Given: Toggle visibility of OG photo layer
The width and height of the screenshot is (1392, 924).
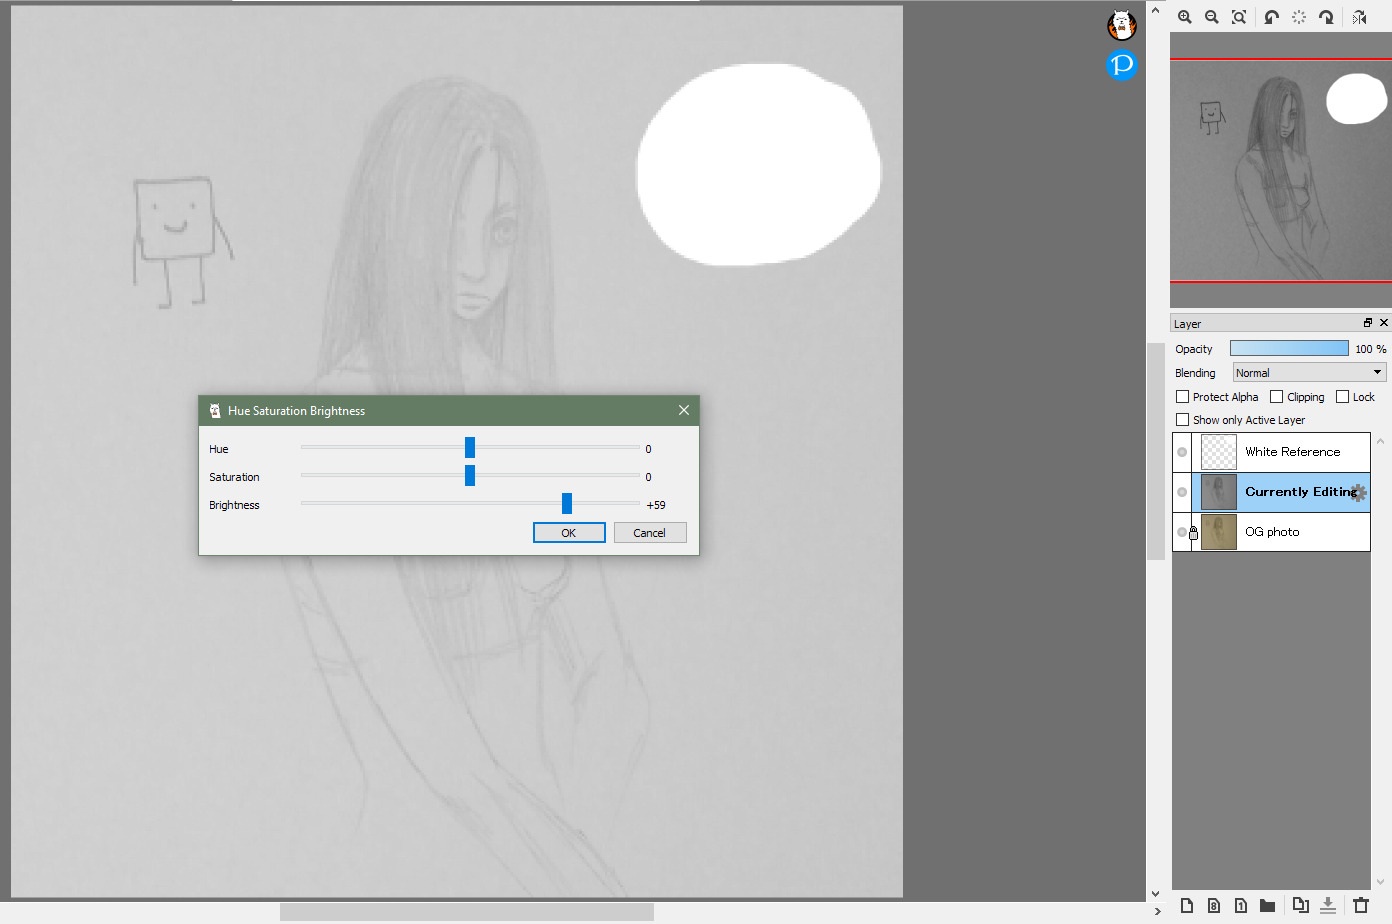Looking at the screenshot, I should coord(1182,532).
